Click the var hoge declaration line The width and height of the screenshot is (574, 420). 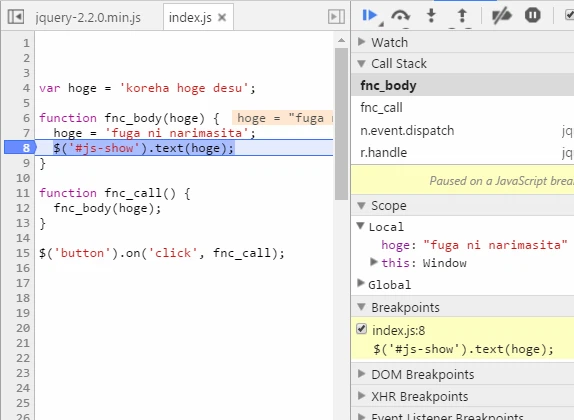(x=147, y=88)
